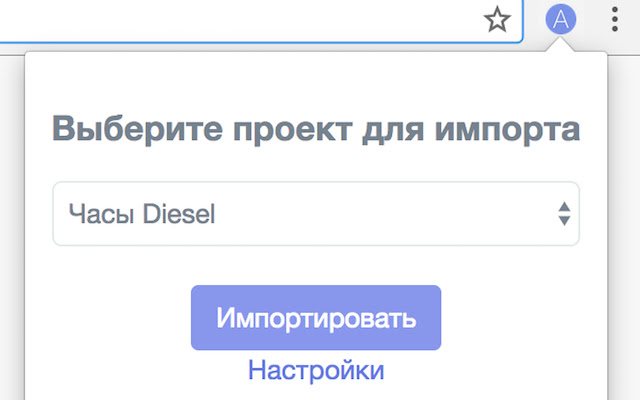Image resolution: width=640 pixels, height=400 pixels.
Task: Click the 'Часы Diesel' selected project text
Action: click(x=141, y=213)
